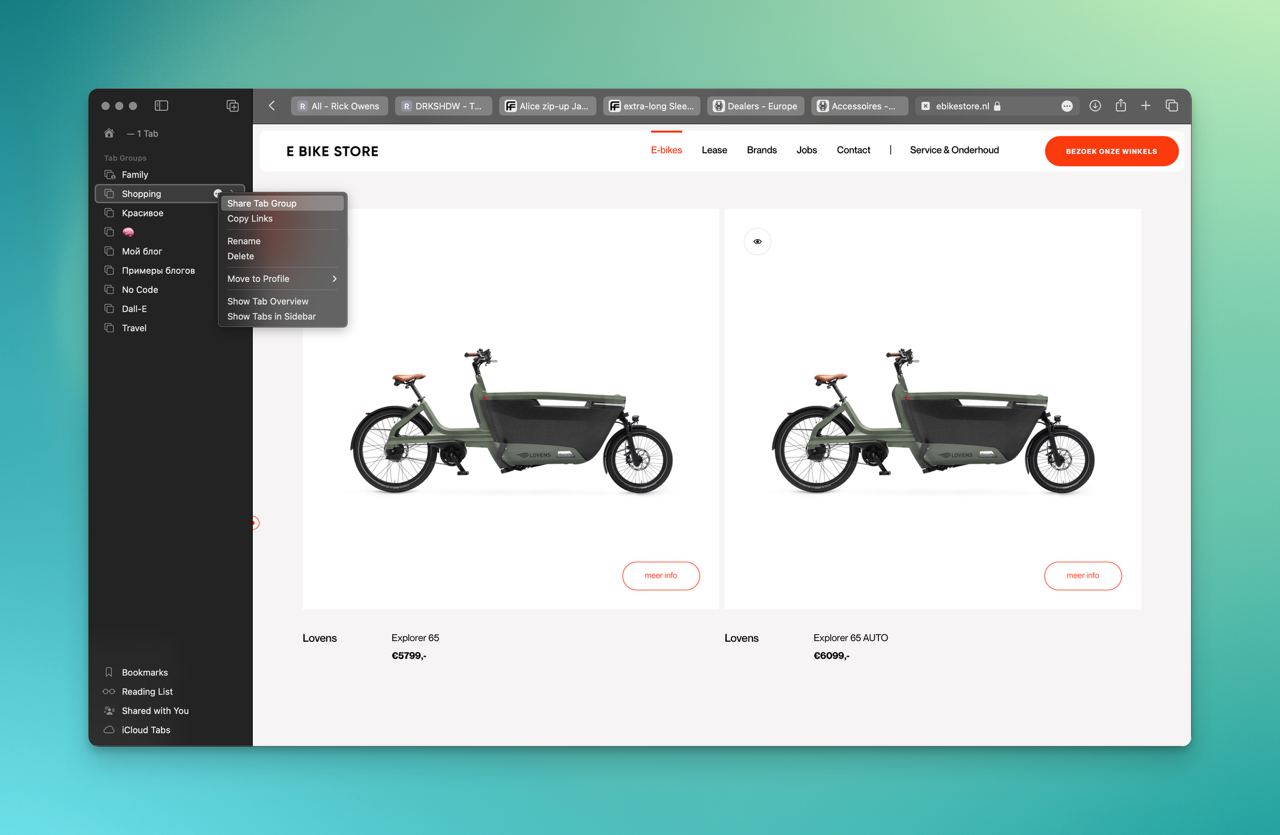1280x835 pixels.
Task: Click the lock icon in the address bar
Action: [x=997, y=106]
